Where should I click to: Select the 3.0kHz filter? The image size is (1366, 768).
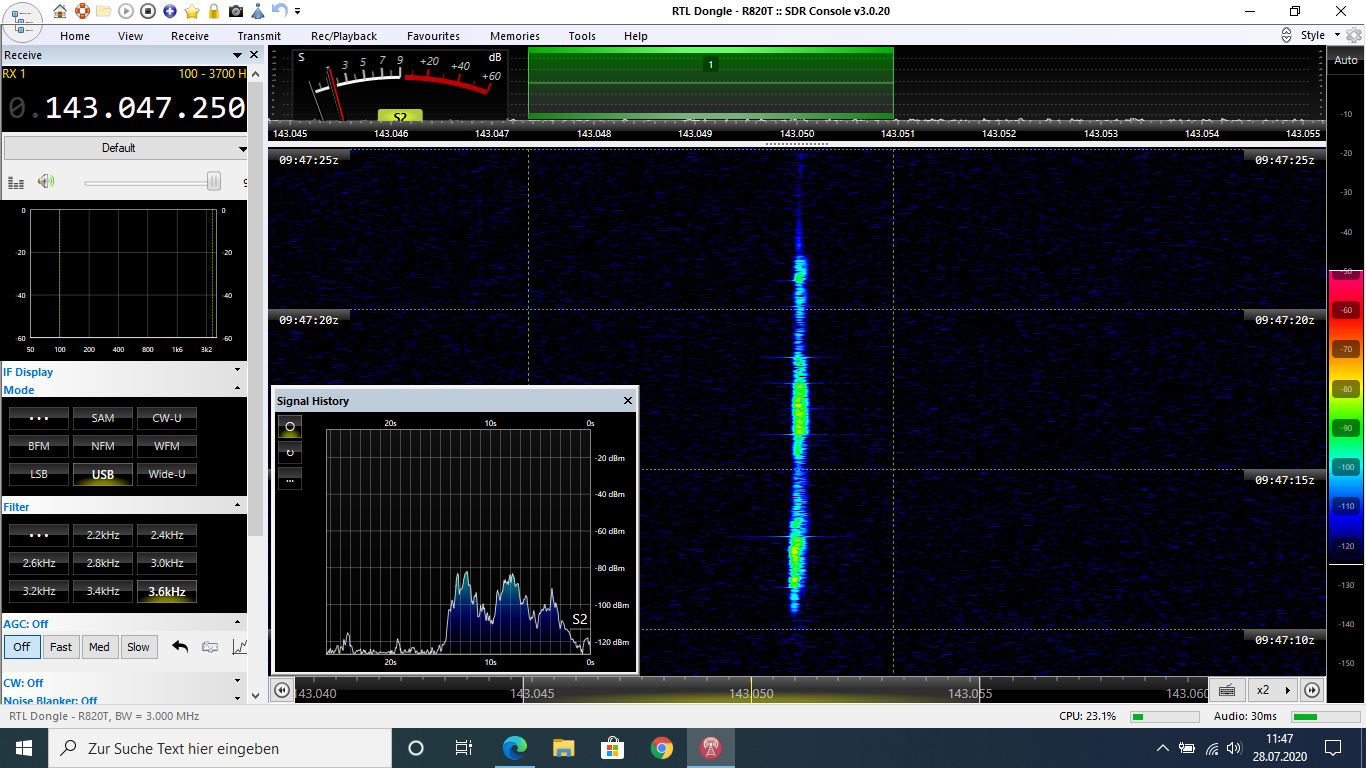tap(167, 563)
